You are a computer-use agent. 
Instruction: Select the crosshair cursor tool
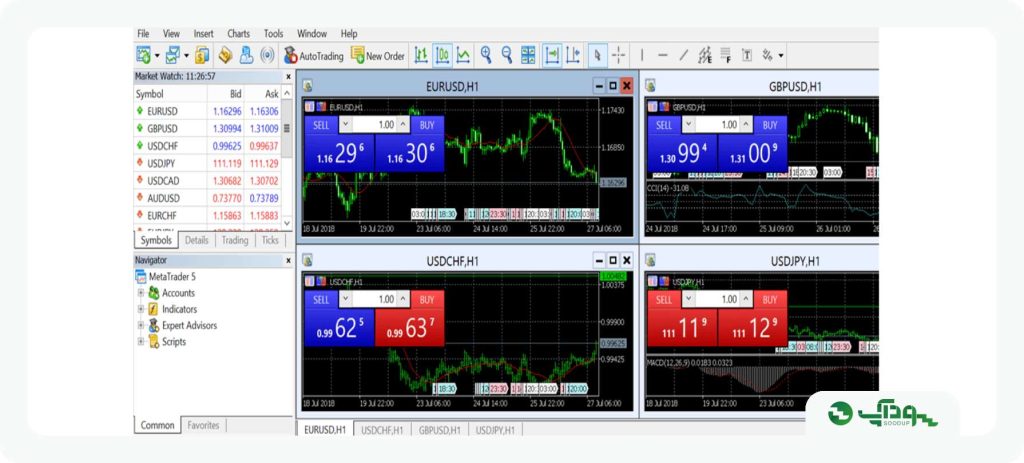coord(618,56)
